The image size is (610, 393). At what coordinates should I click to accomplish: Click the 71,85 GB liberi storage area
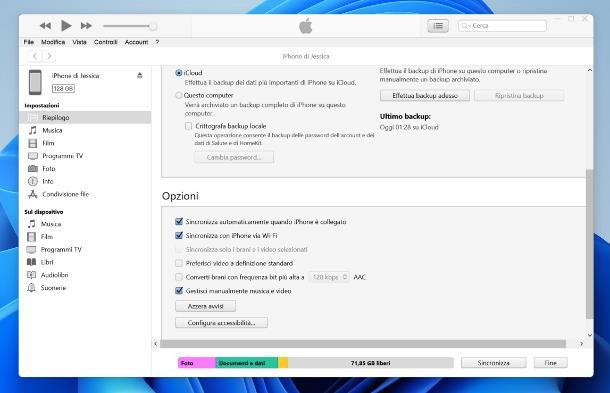pos(371,363)
